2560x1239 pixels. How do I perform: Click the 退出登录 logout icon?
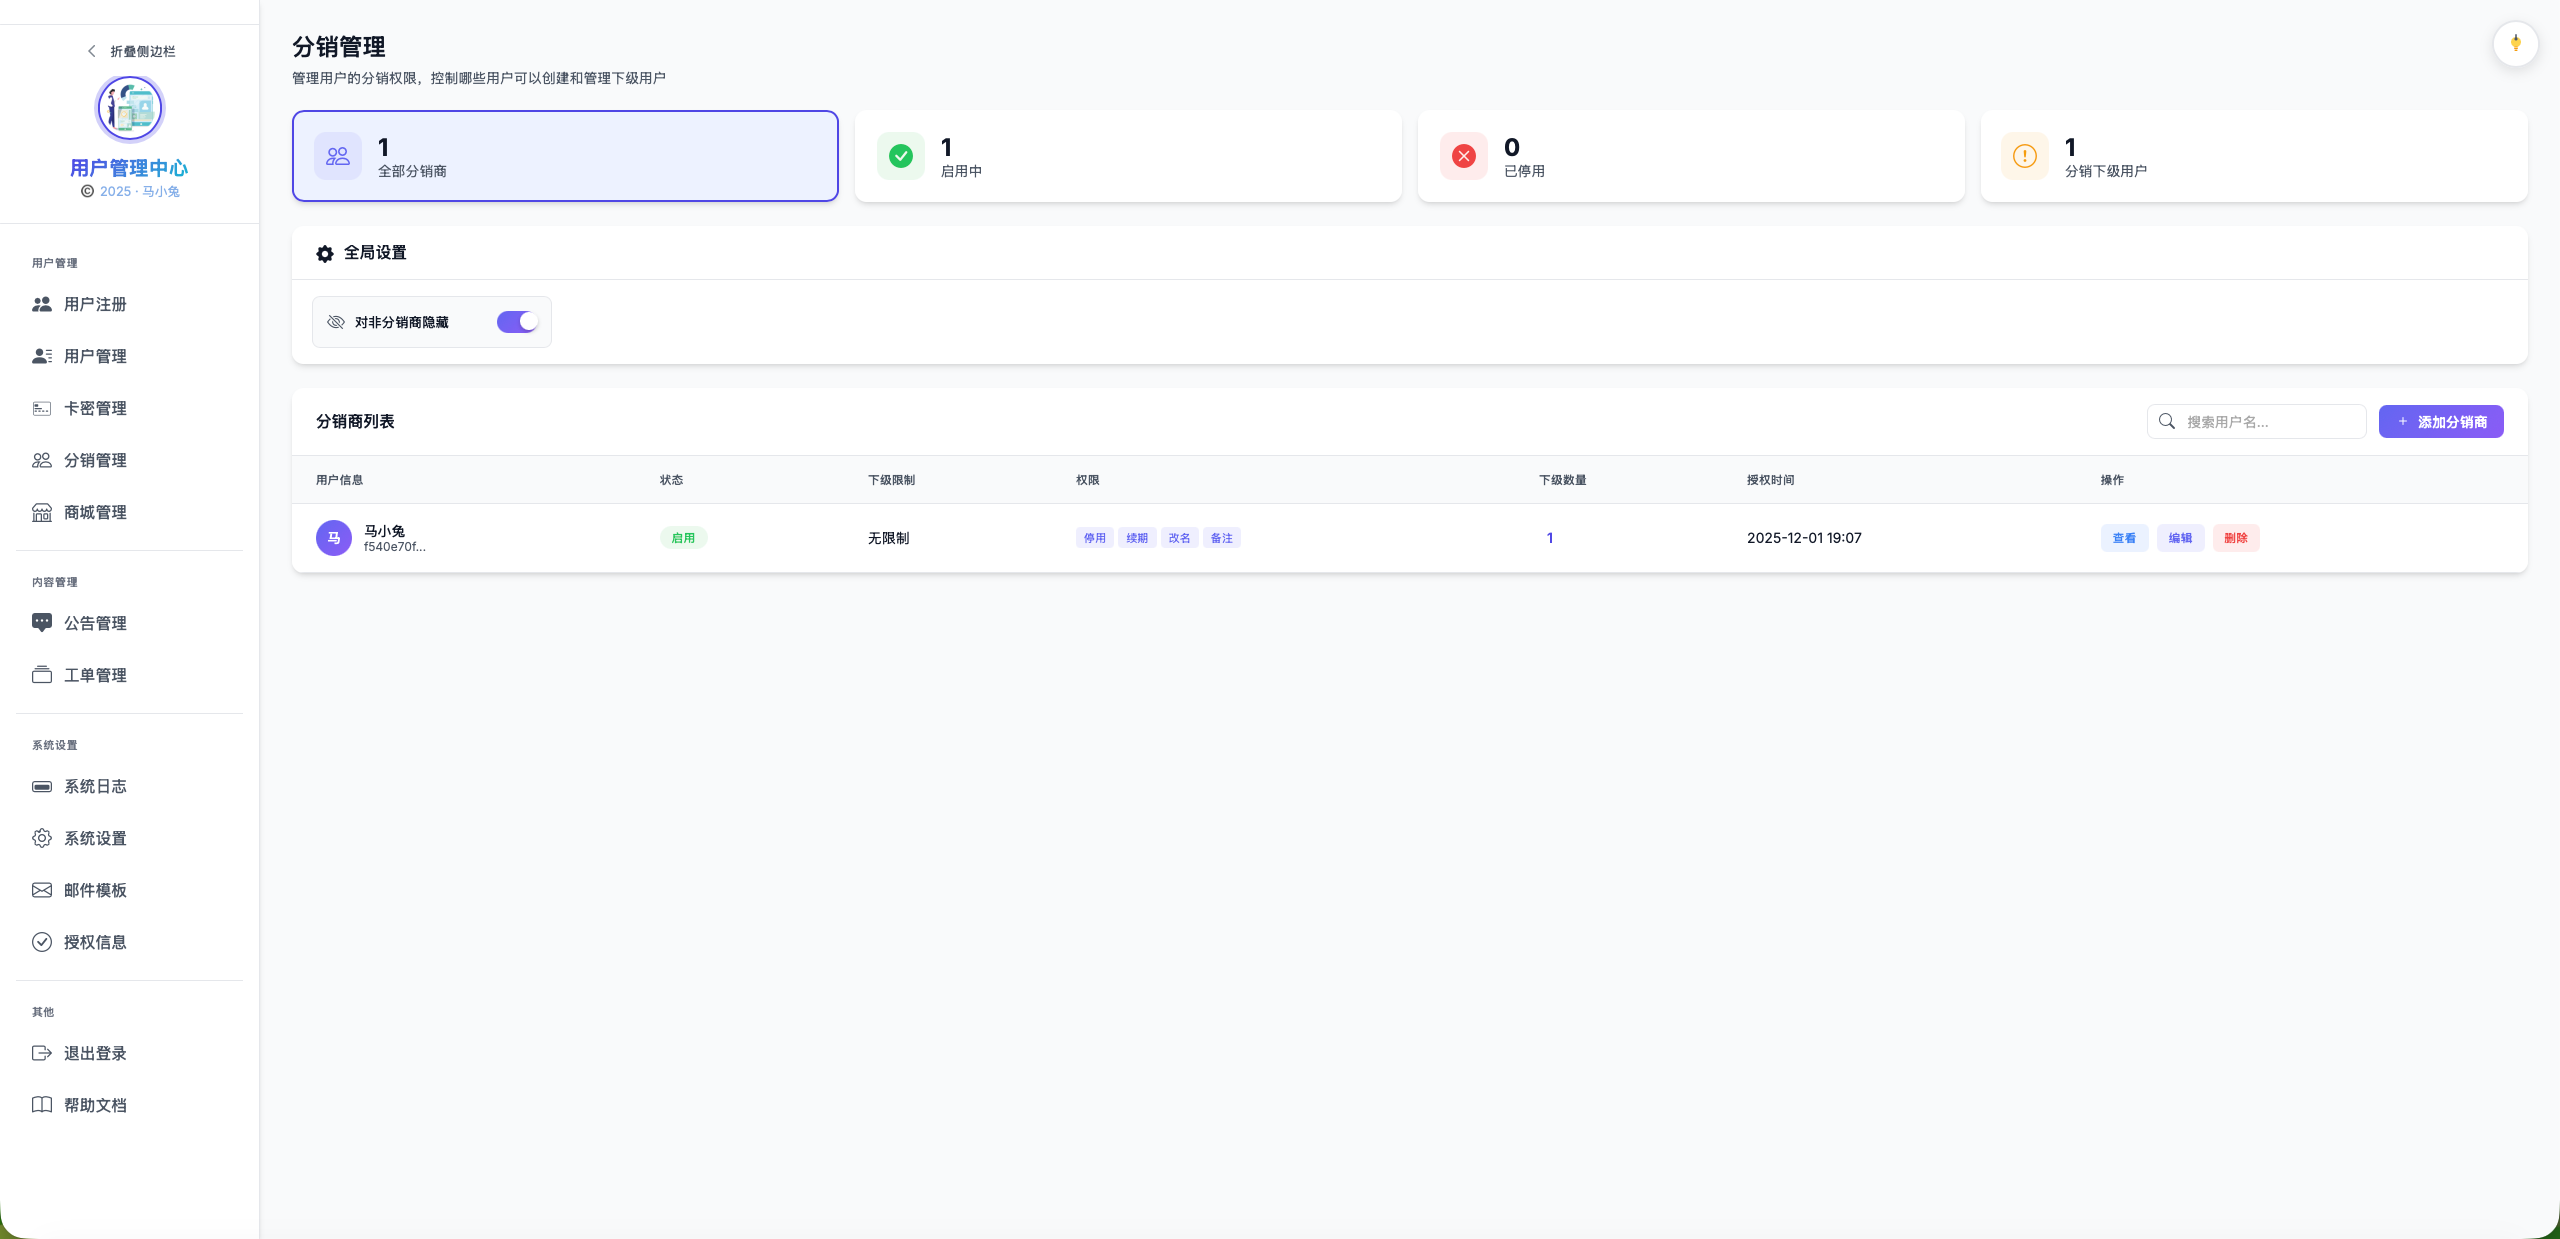click(x=42, y=1053)
